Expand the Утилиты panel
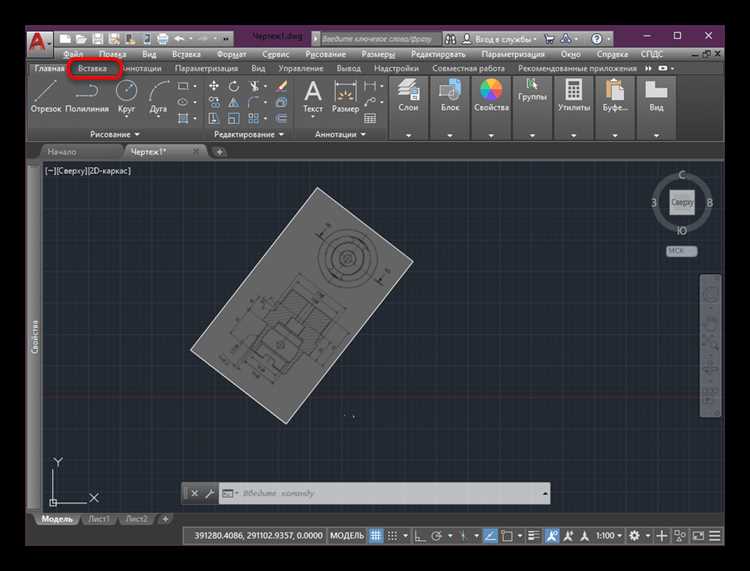The image size is (750, 571). click(574, 135)
